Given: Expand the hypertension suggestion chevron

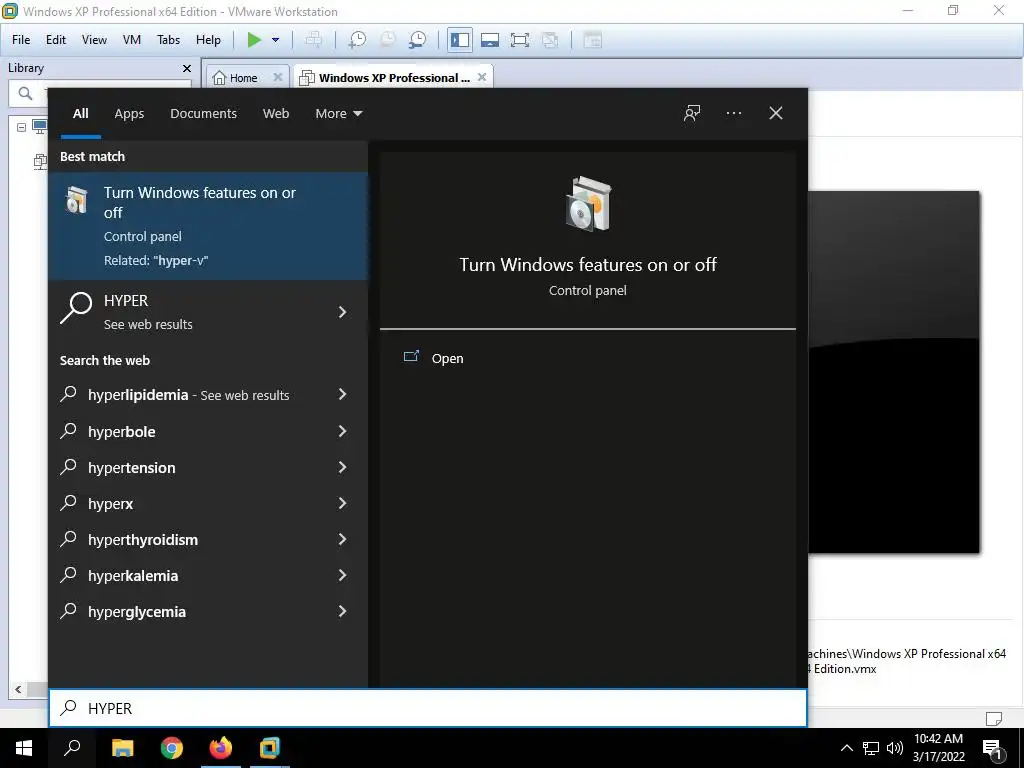Looking at the screenshot, I should pos(342,467).
